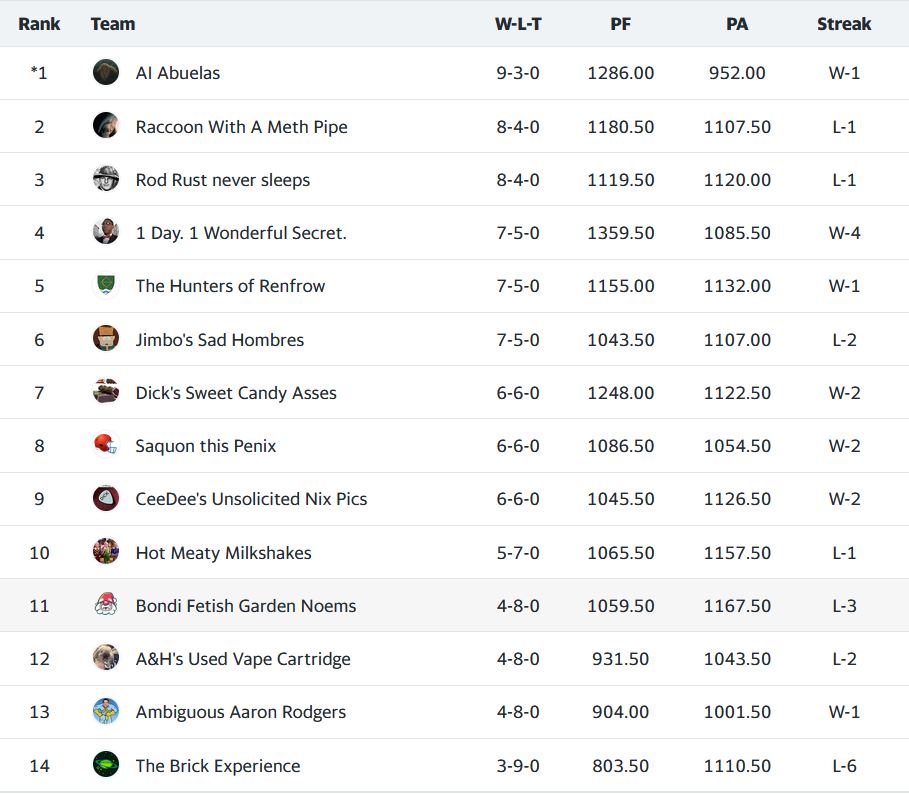Image resolution: width=909 pixels, height=794 pixels.
Task: Sort standings by Rank column header
Action: [x=39, y=24]
